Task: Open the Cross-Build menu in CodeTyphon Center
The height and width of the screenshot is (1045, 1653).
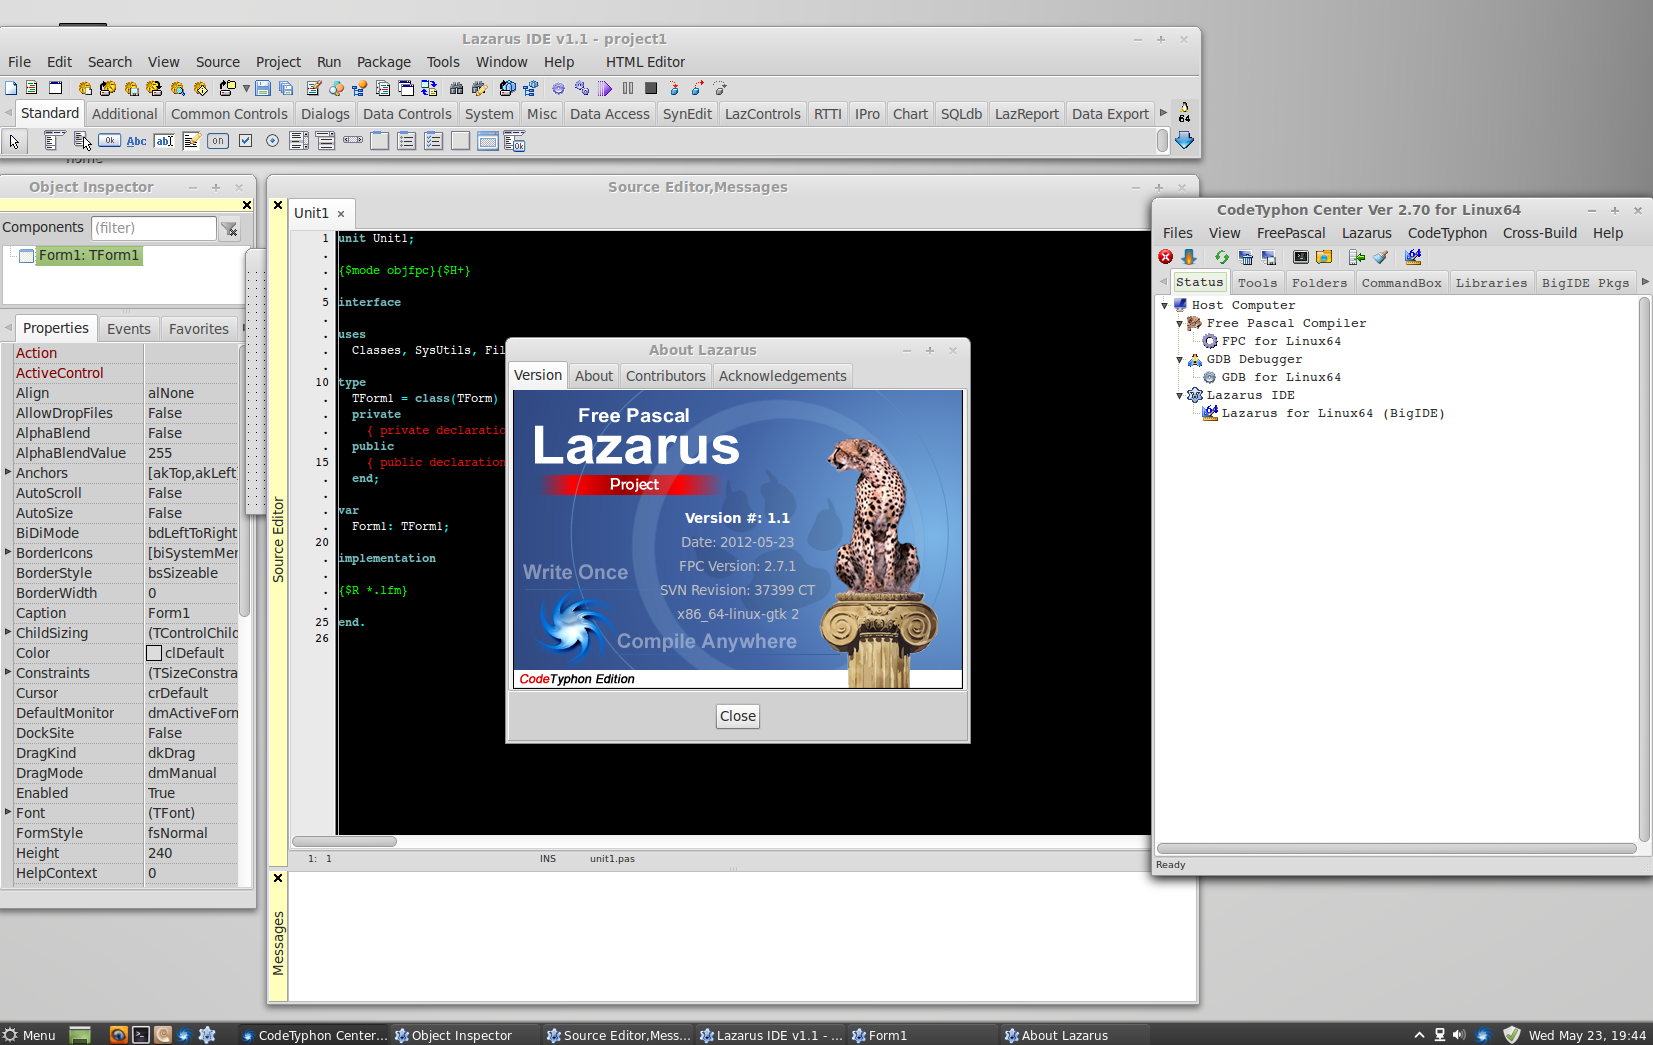Action: (1539, 233)
